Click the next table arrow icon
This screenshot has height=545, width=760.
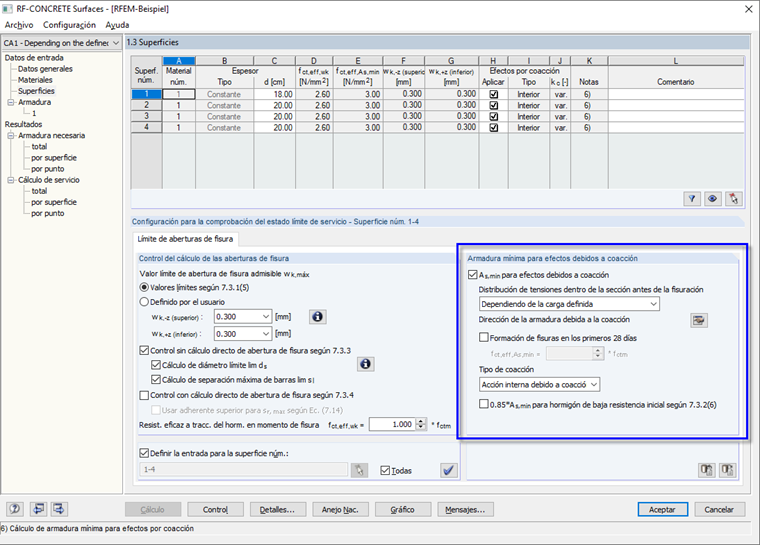pyautogui.click(x=59, y=509)
